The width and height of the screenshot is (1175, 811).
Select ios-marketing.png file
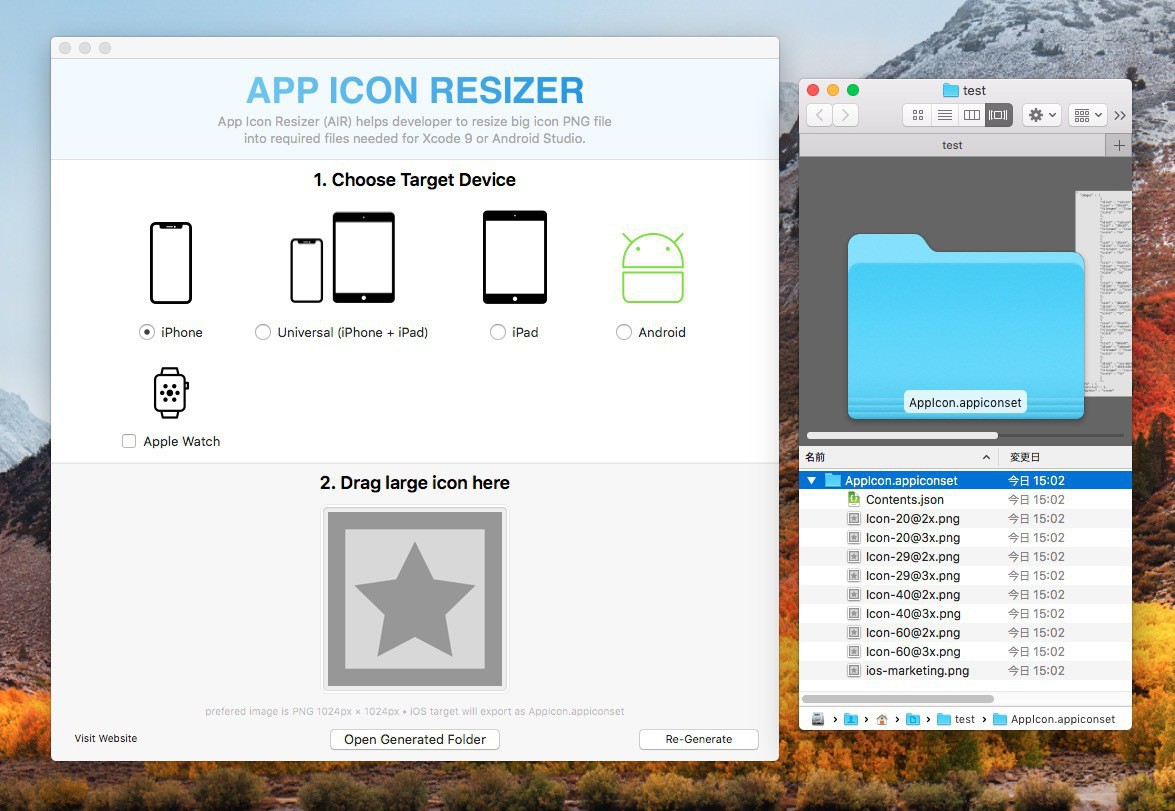coord(965,671)
